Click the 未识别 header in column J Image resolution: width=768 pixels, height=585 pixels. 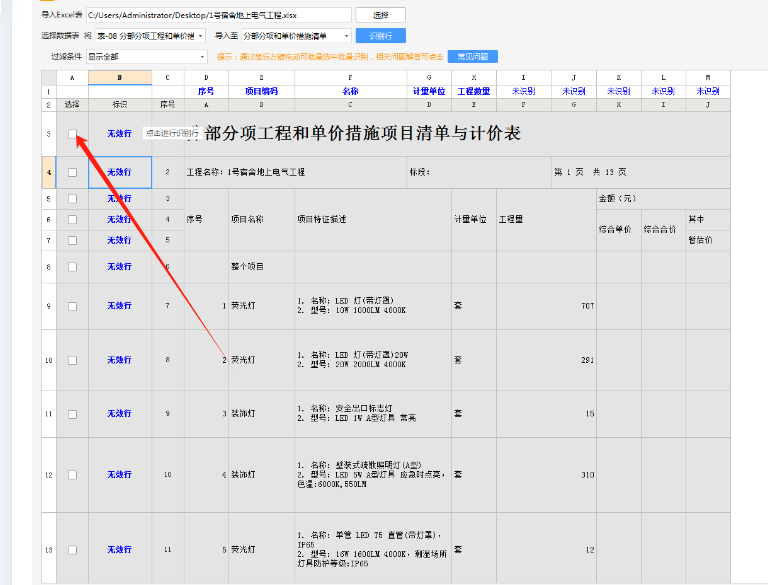tap(574, 92)
